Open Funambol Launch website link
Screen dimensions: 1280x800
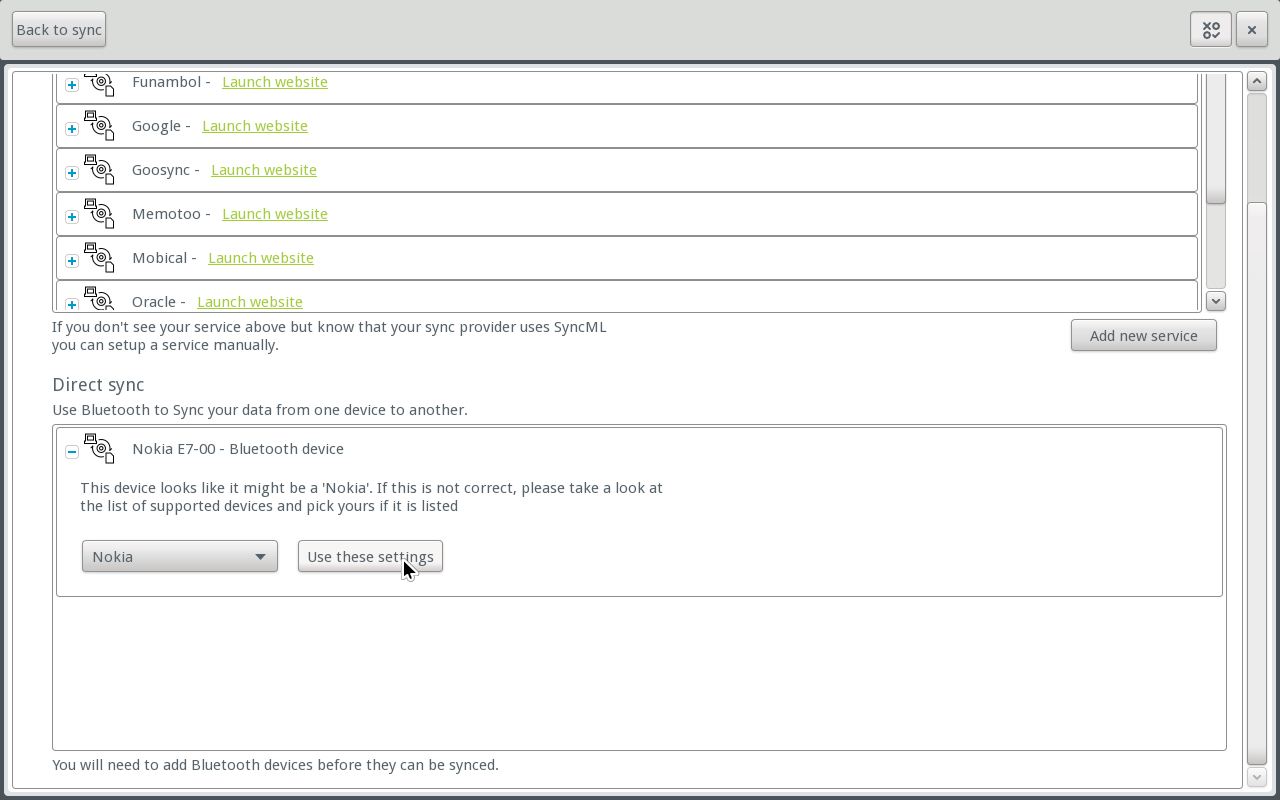click(x=275, y=82)
